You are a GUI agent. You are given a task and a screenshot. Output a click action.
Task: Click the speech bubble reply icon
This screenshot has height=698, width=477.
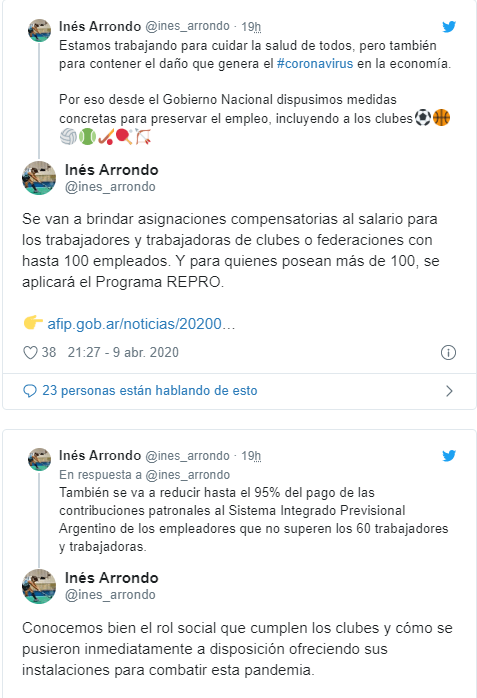(29, 391)
